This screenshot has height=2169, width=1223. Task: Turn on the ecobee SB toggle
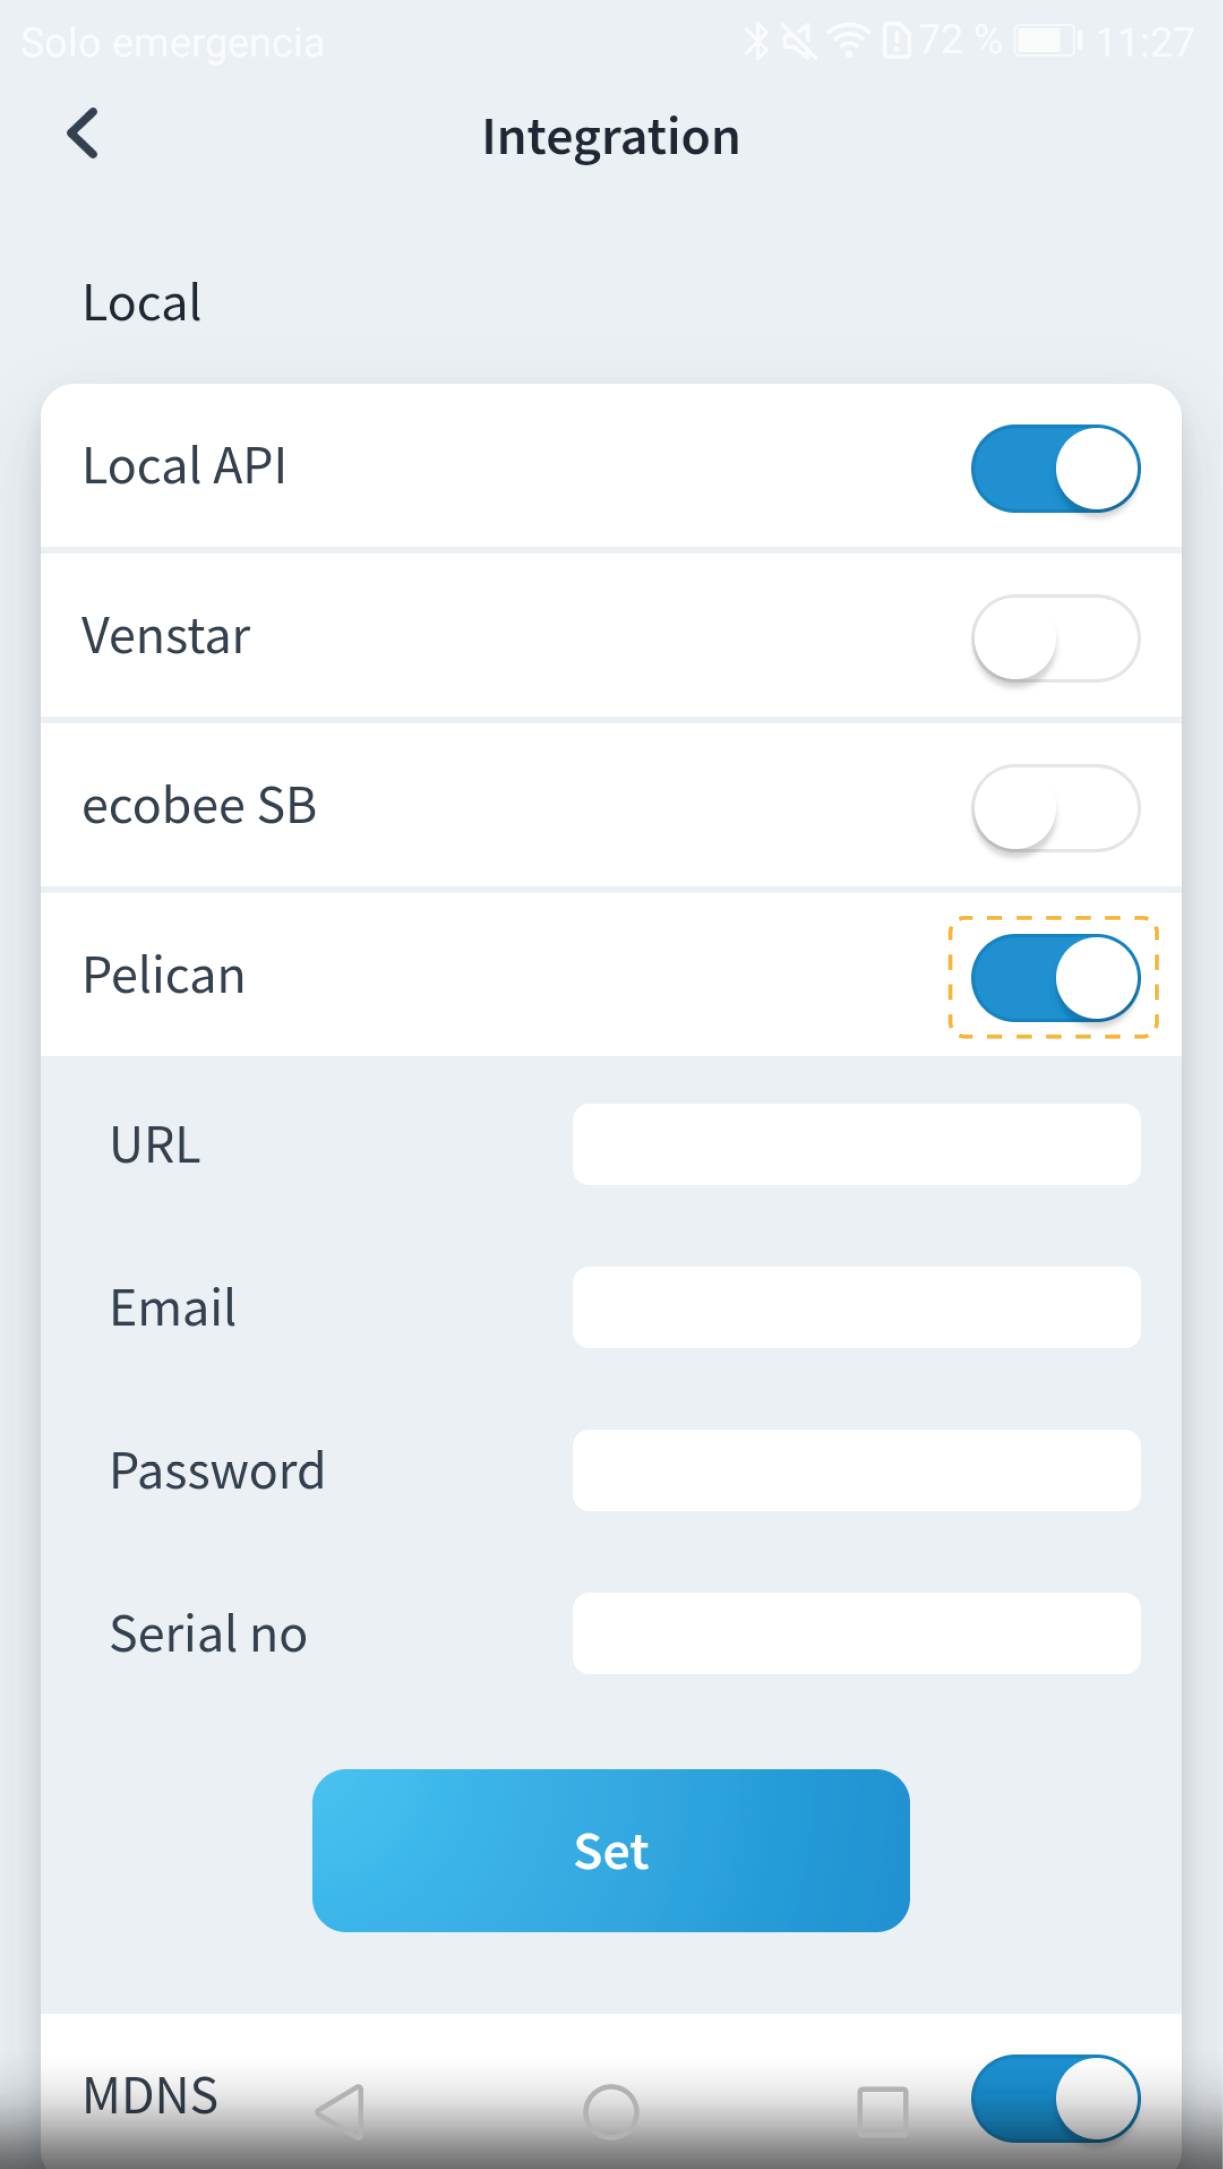[1055, 808]
